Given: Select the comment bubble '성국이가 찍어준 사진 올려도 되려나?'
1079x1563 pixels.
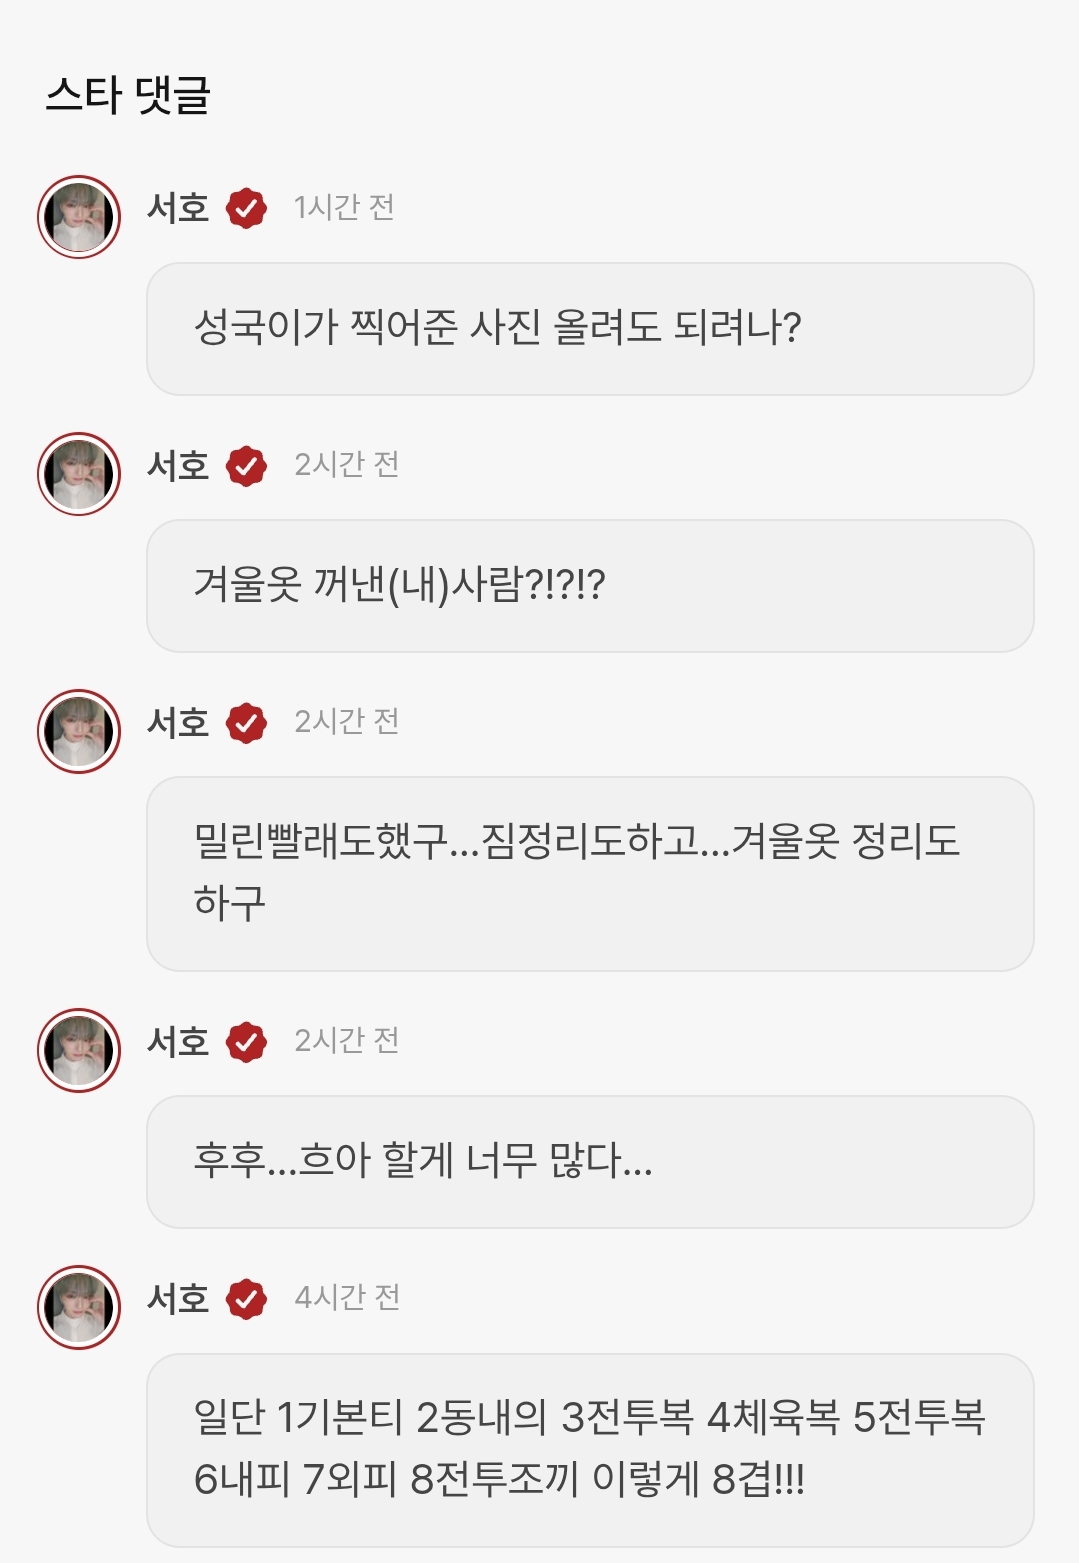Looking at the screenshot, I should [590, 329].
